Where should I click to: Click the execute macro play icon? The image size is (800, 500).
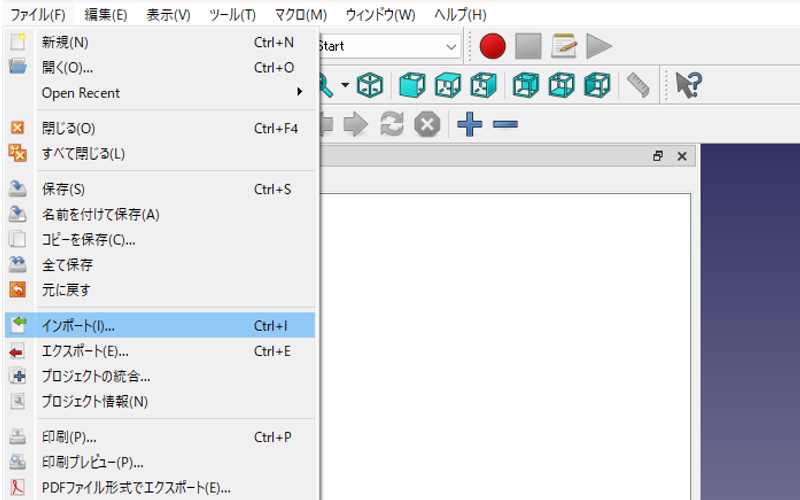click(599, 46)
